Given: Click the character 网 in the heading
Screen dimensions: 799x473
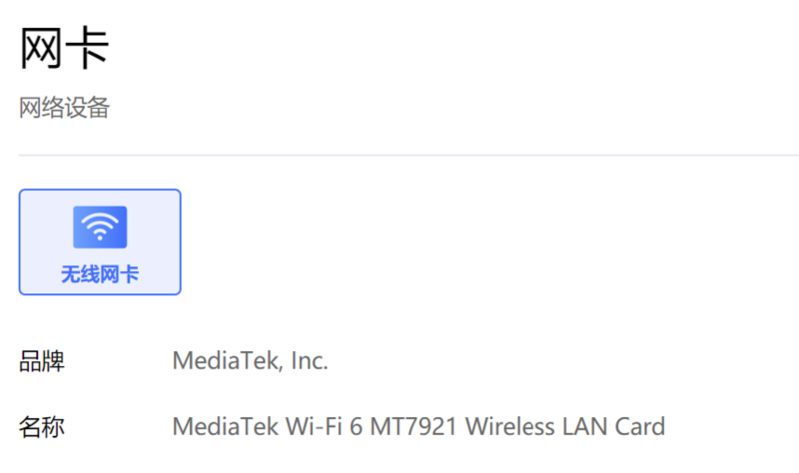Looking at the screenshot, I should point(42,47).
